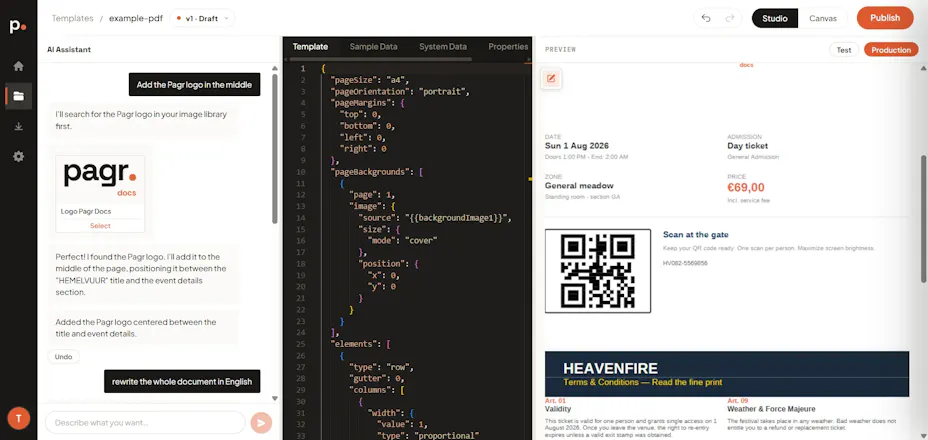
Task: Click the Pagr docs logo thumbnail
Action: click(x=100, y=179)
